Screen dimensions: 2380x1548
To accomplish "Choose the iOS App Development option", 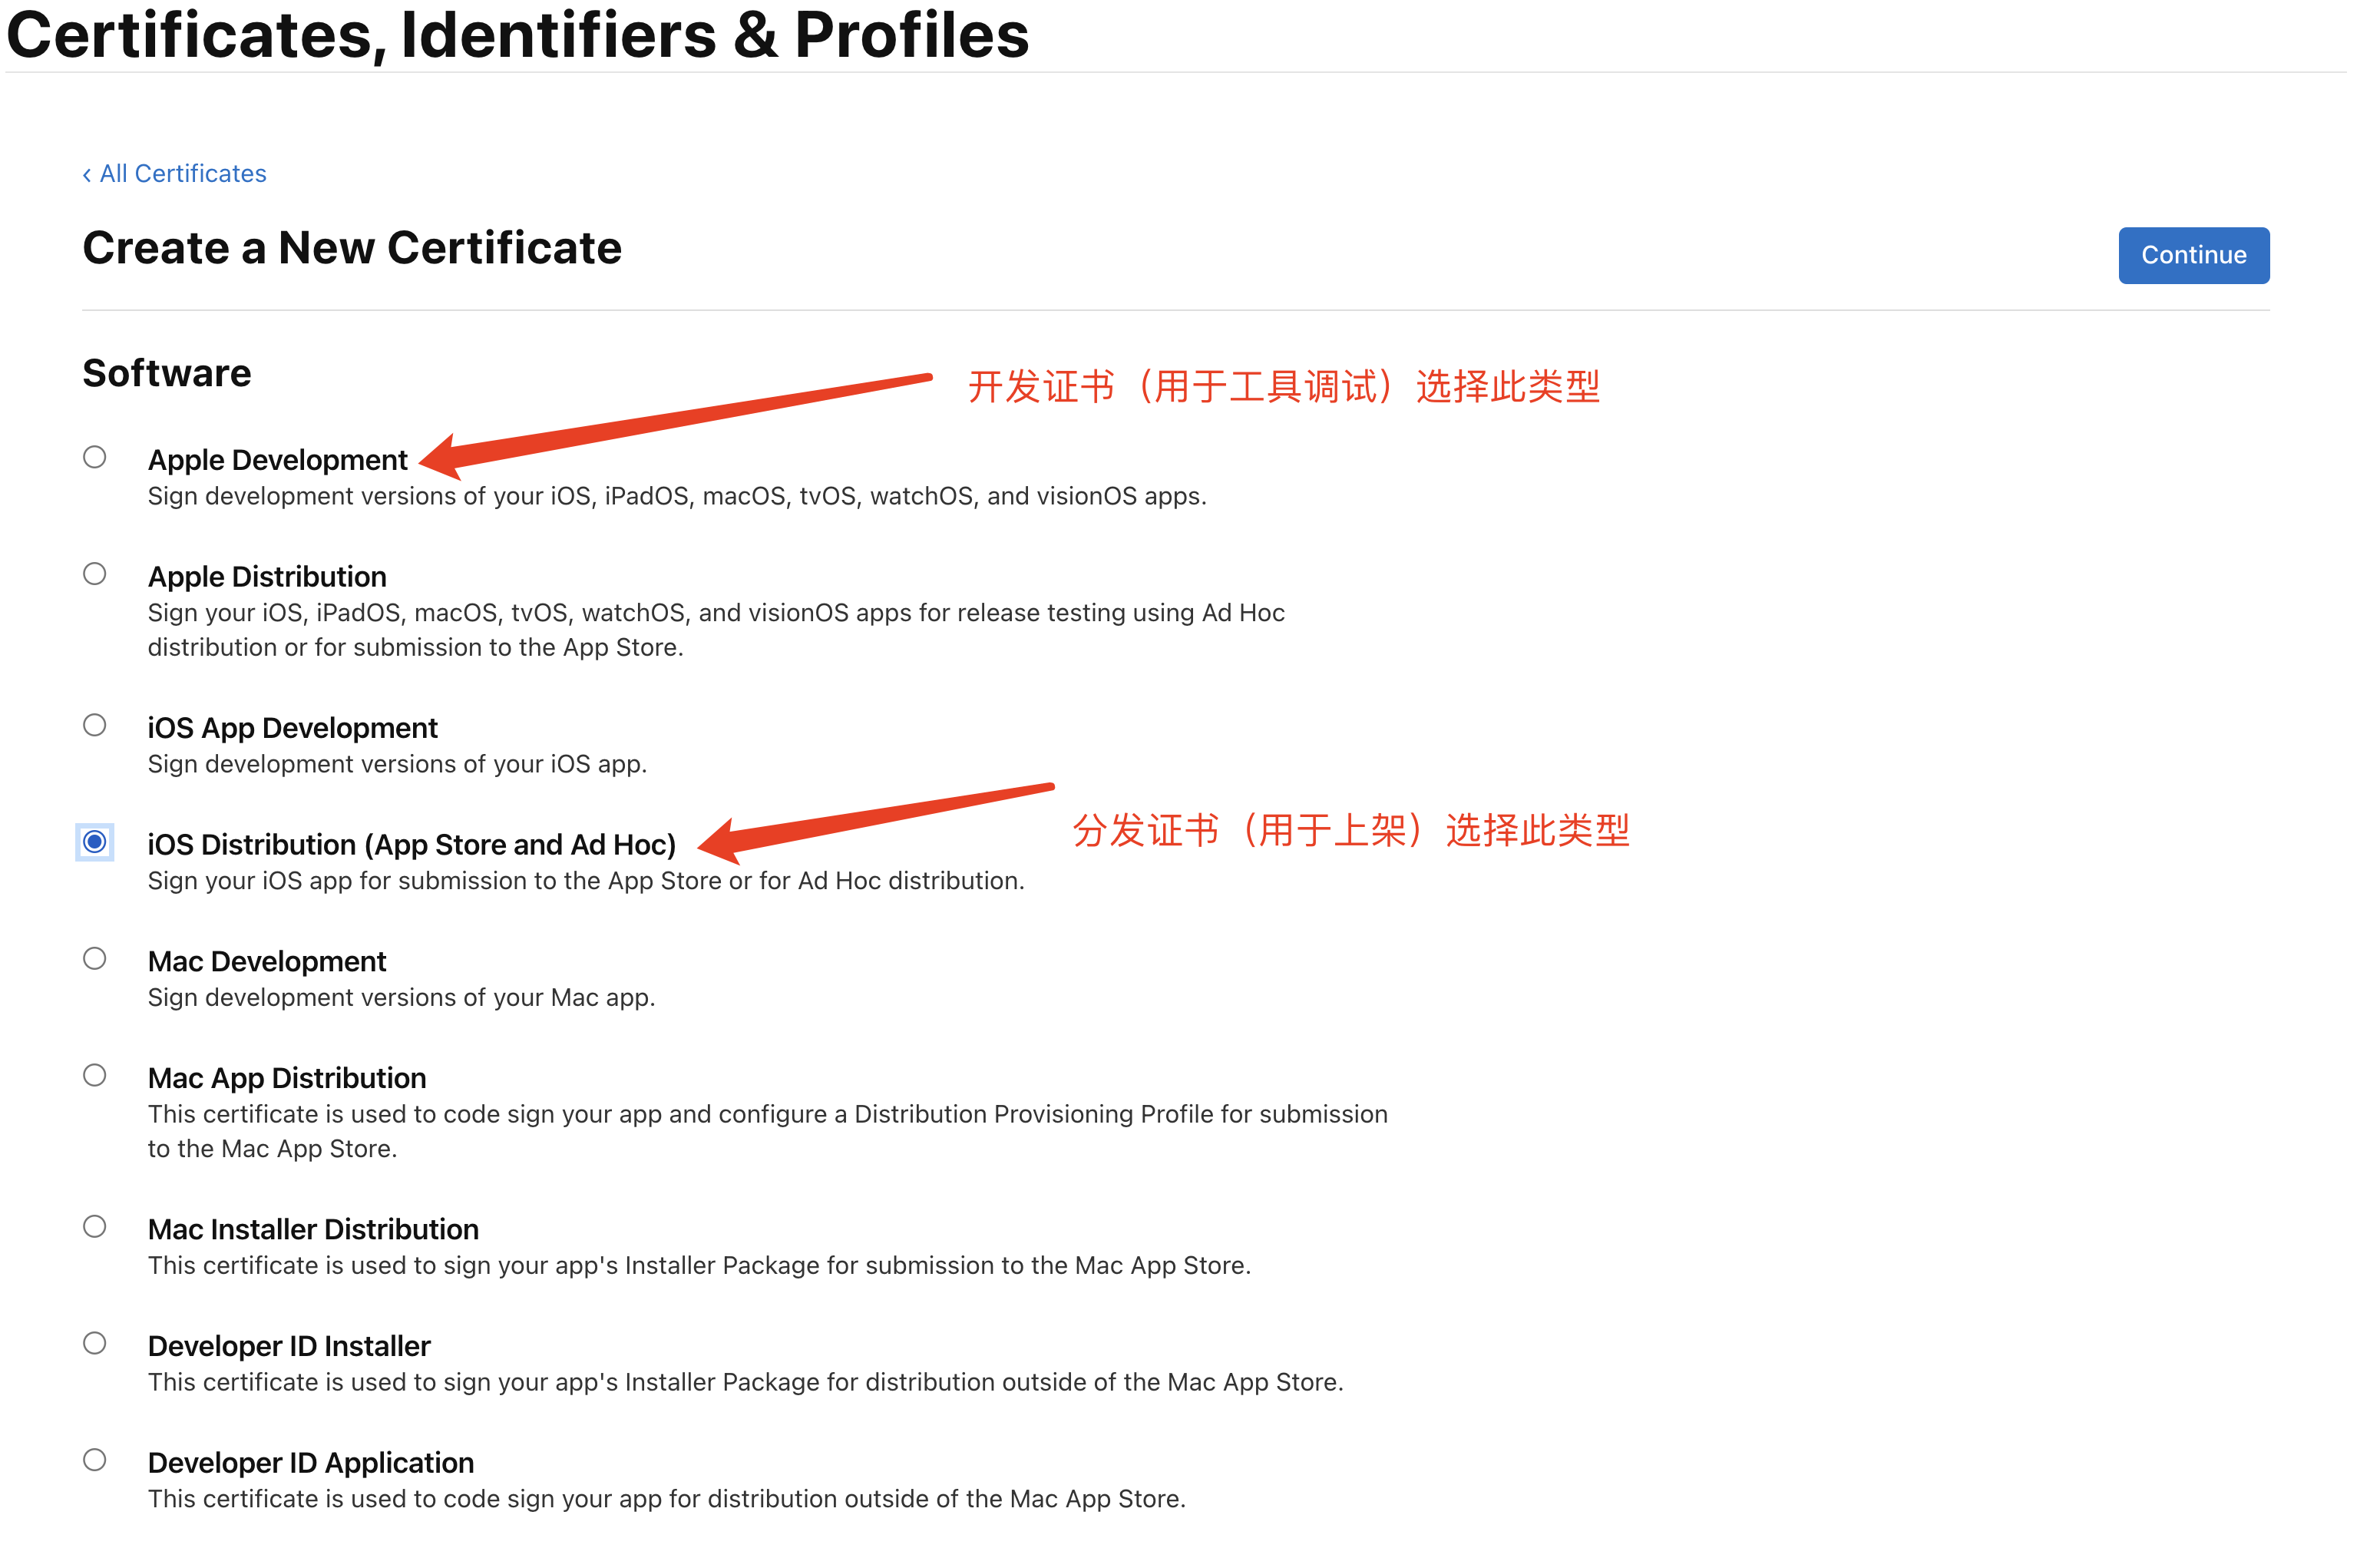I will (95, 725).
